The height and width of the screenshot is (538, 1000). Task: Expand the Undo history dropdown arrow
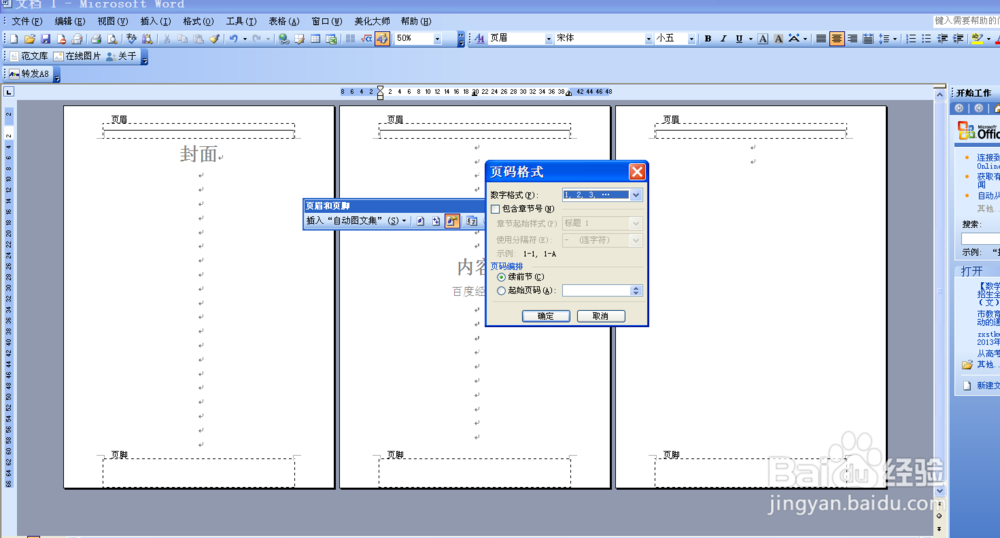pyautogui.click(x=245, y=39)
